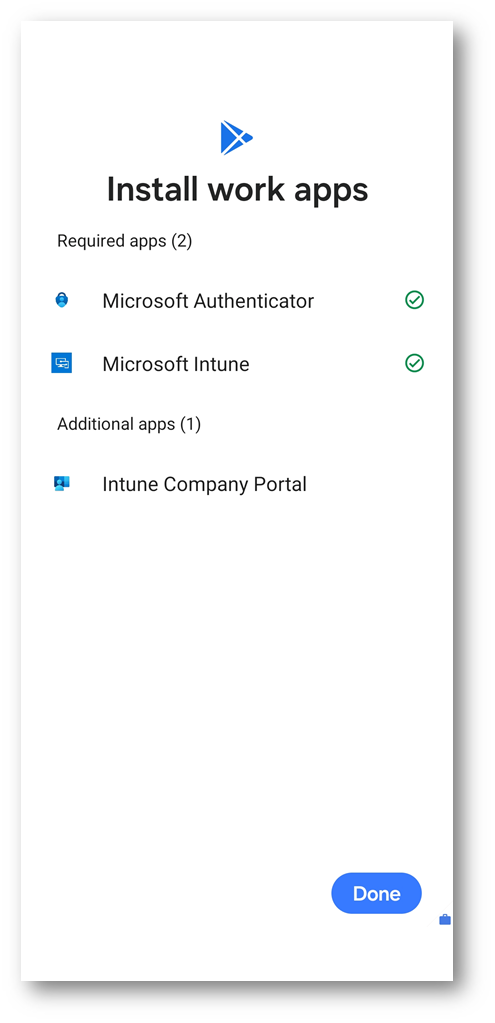Click the Microsoft Authenticator app icon

point(61,300)
